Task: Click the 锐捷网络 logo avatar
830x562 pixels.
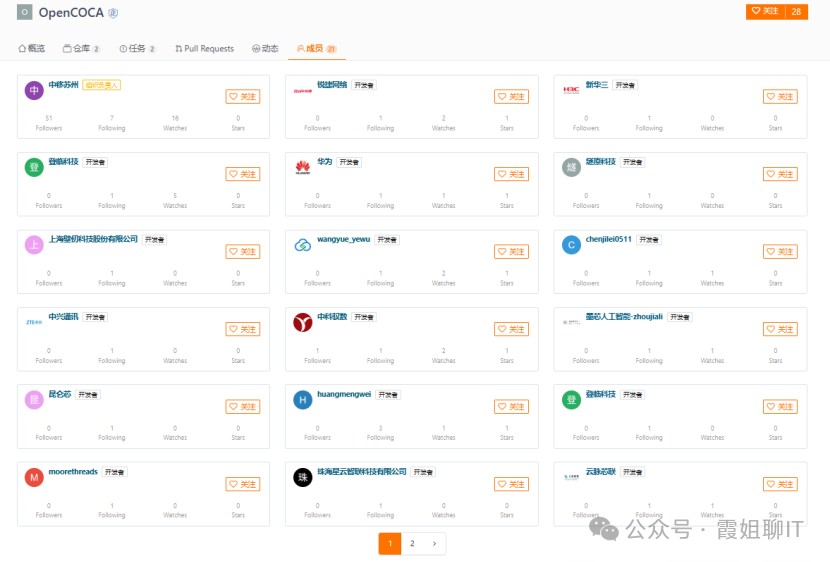Action: click(x=303, y=90)
